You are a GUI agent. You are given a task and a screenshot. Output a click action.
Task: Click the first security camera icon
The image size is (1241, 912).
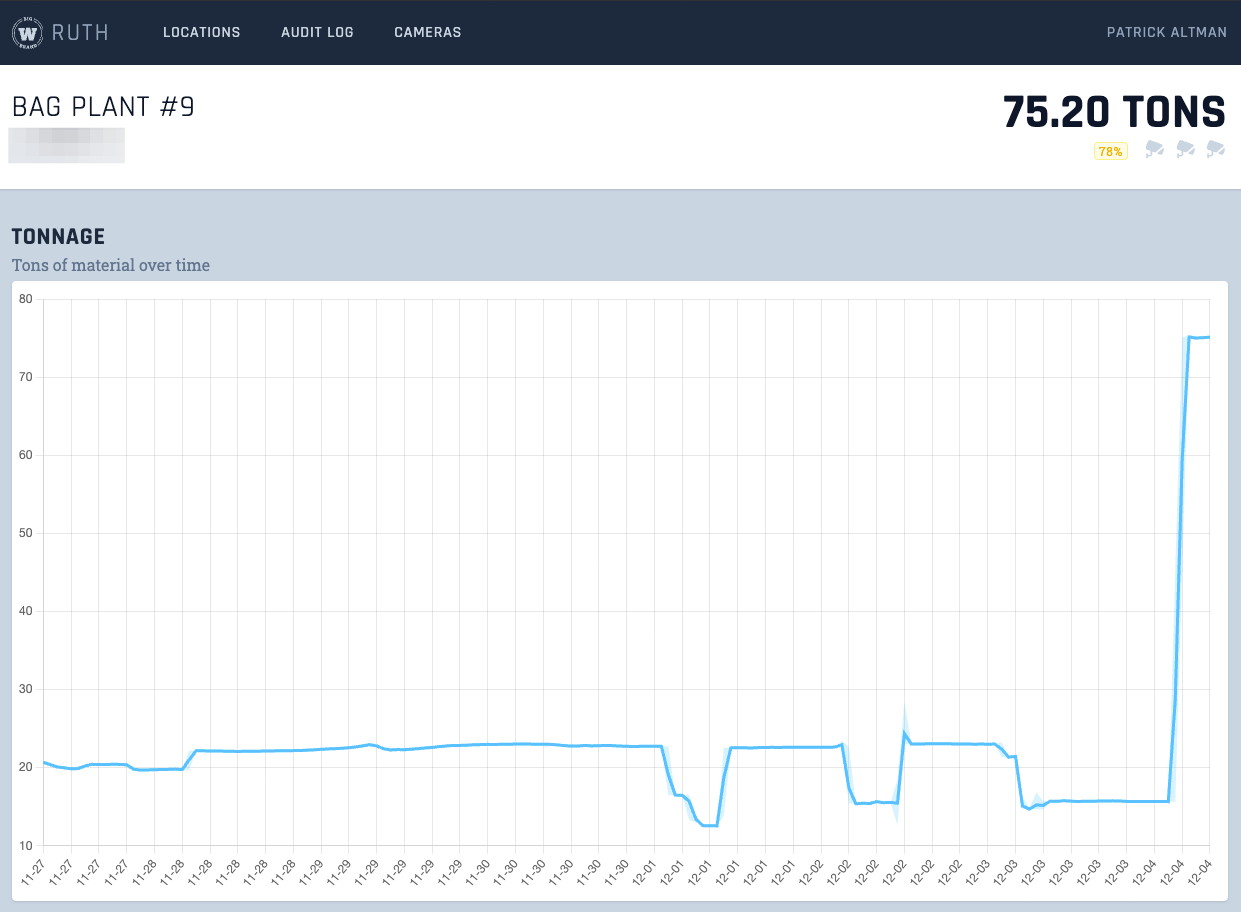tap(1154, 150)
